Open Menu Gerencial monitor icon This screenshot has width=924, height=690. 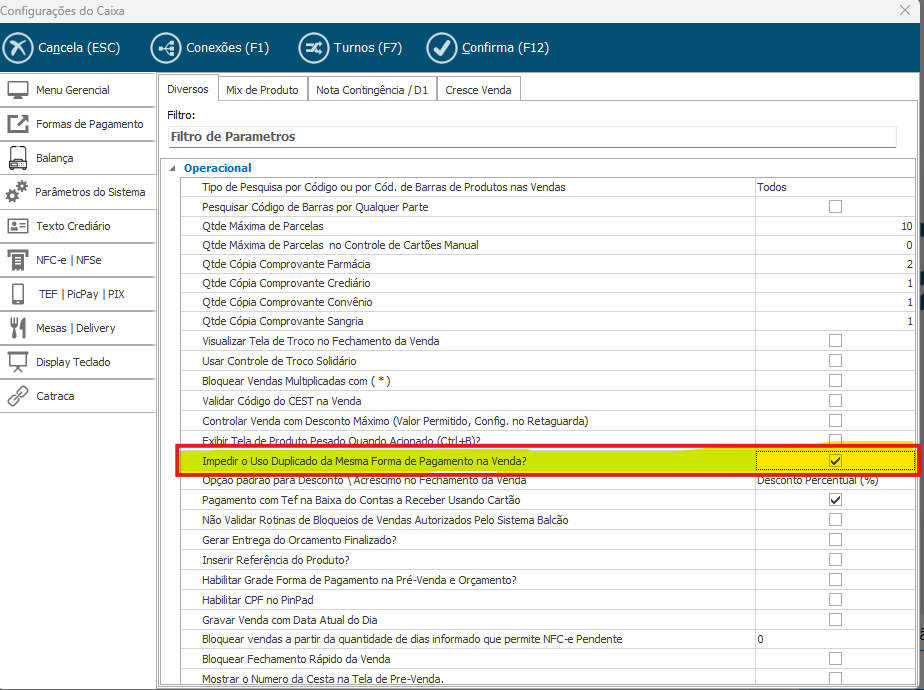point(18,90)
